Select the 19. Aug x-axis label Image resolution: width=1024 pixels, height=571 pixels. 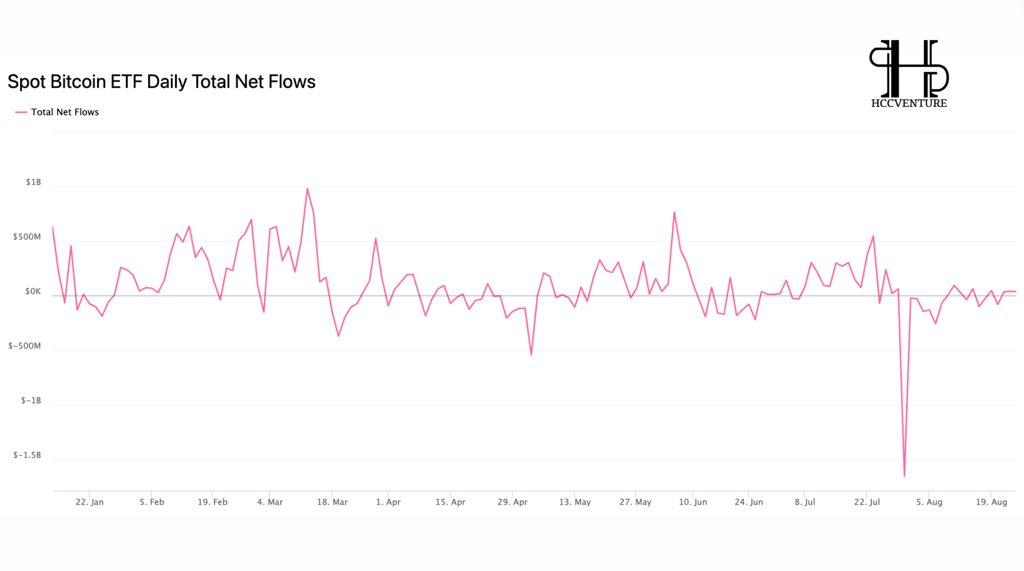click(991, 502)
